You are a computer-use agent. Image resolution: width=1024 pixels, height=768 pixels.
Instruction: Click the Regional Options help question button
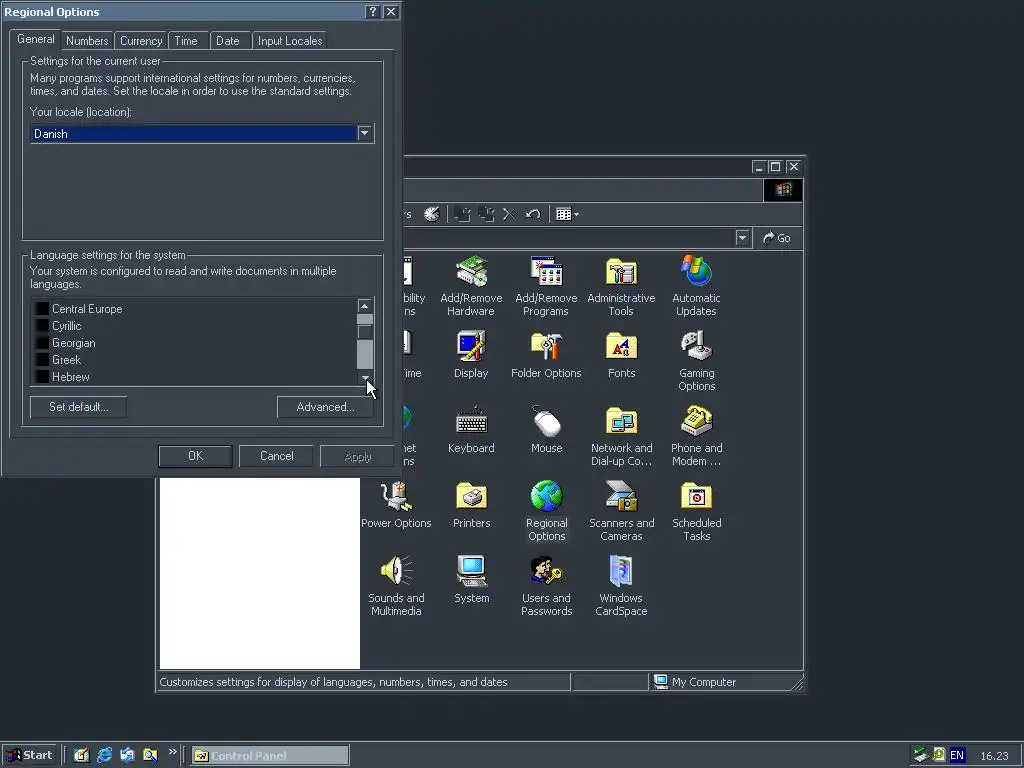click(372, 12)
